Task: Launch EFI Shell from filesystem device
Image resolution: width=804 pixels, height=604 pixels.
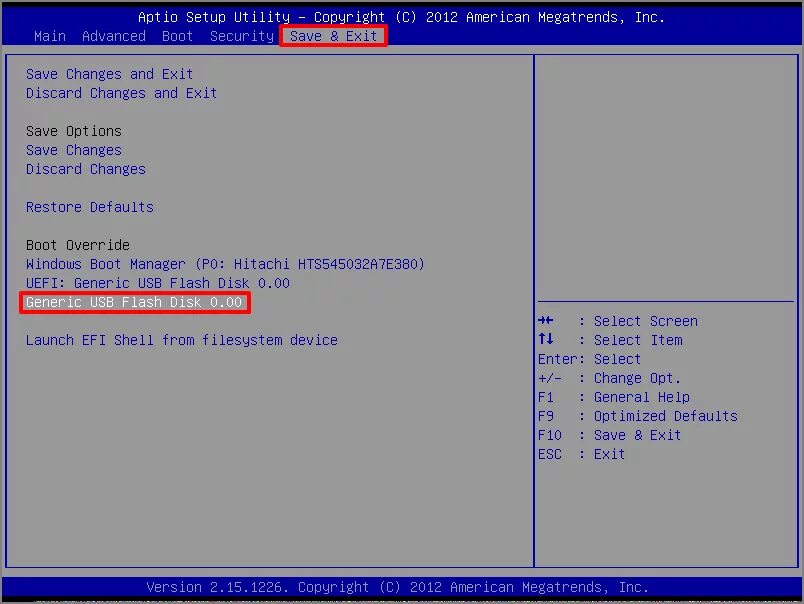Action: pos(182,340)
